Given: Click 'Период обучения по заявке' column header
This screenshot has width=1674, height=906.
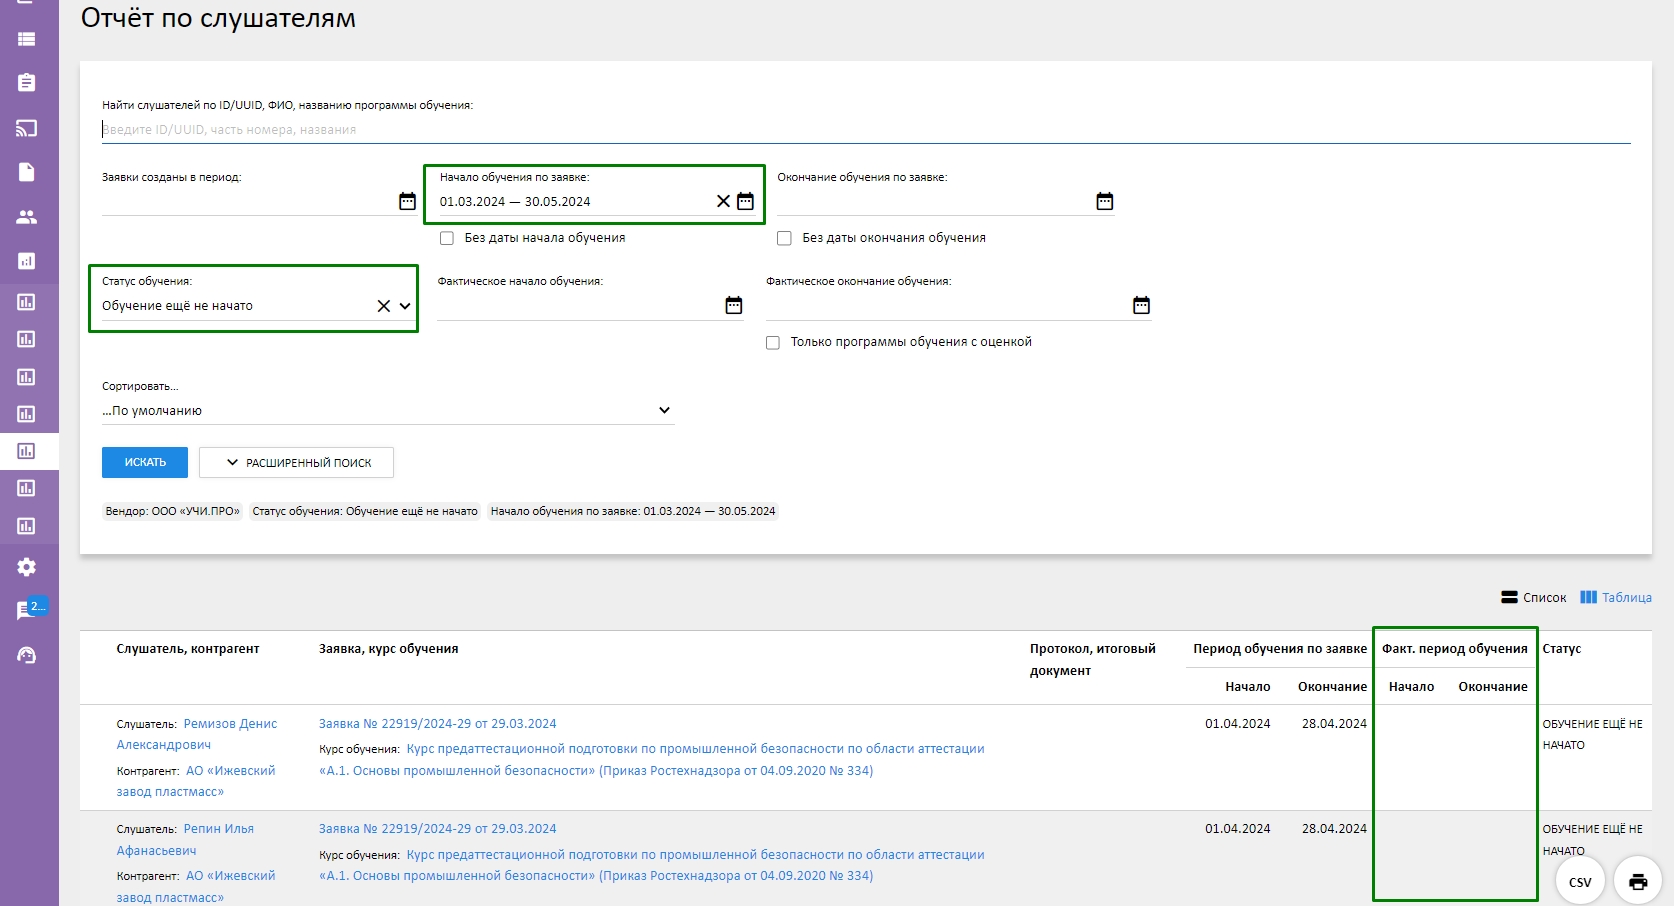Looking at the screenshot, I should (x=1280, y=648).
